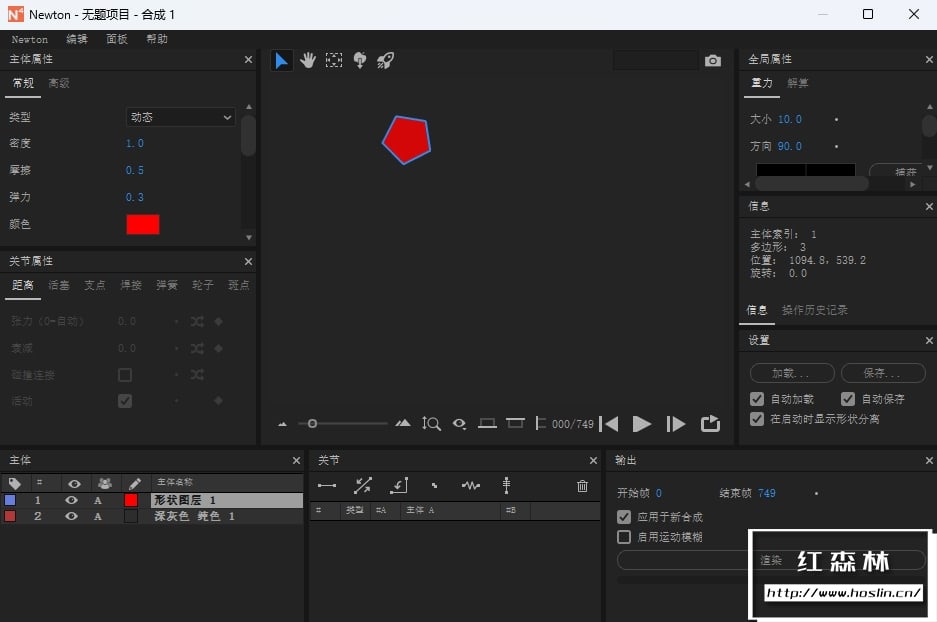
Task: Switch to the 高级 tab
Action: [59, 83]
